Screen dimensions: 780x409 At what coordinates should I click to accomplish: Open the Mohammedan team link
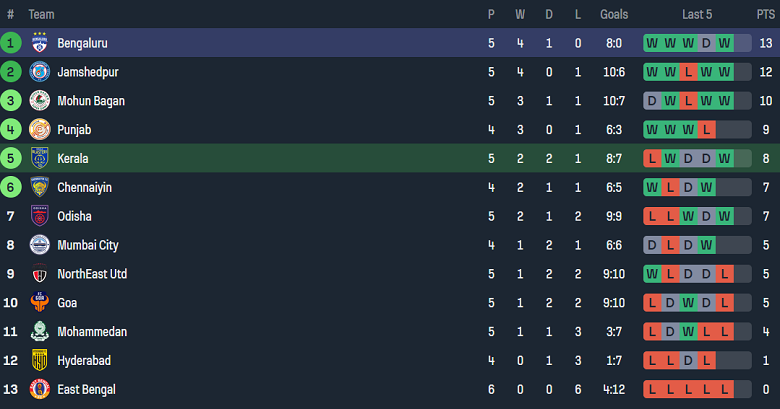92,332
